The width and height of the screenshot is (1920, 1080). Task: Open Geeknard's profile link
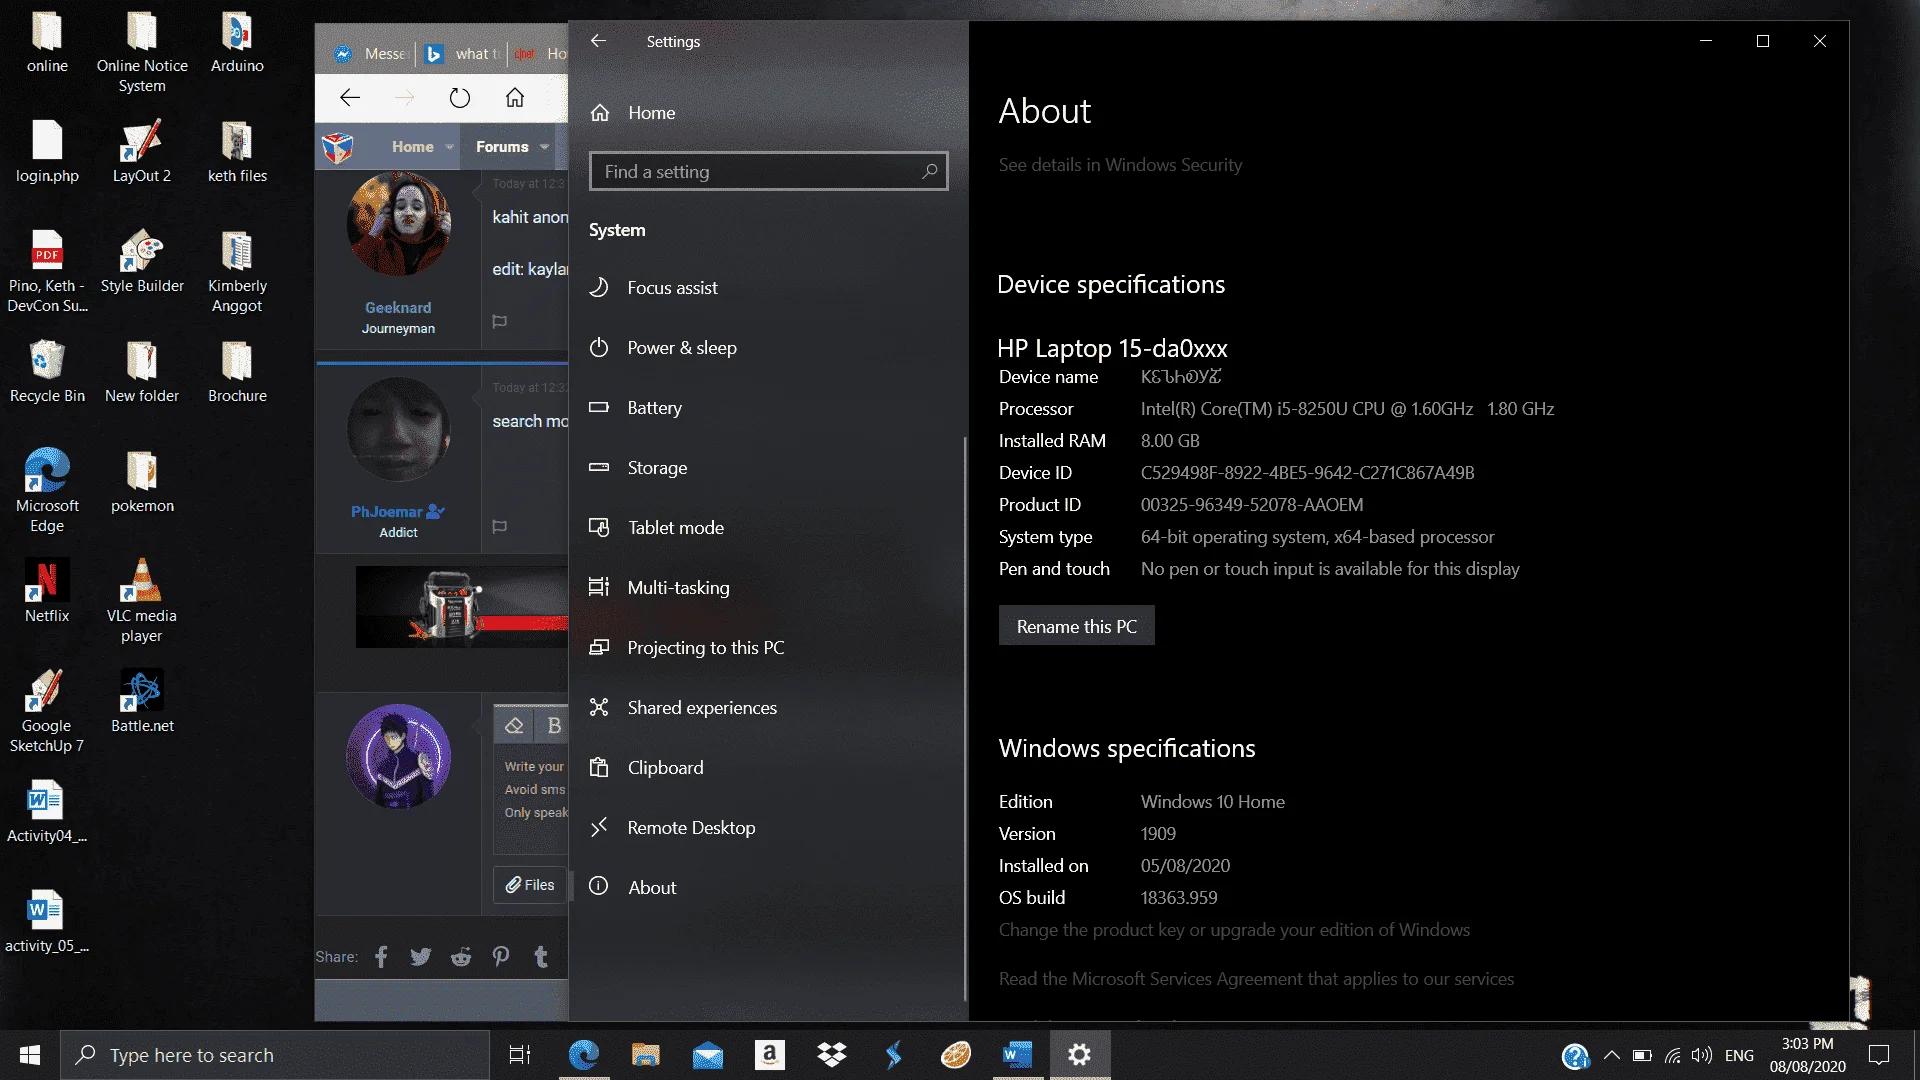[398, 308]
